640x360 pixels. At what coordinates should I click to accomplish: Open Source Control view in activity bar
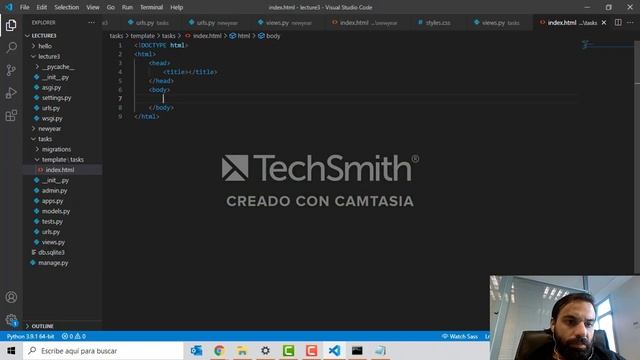11,70
